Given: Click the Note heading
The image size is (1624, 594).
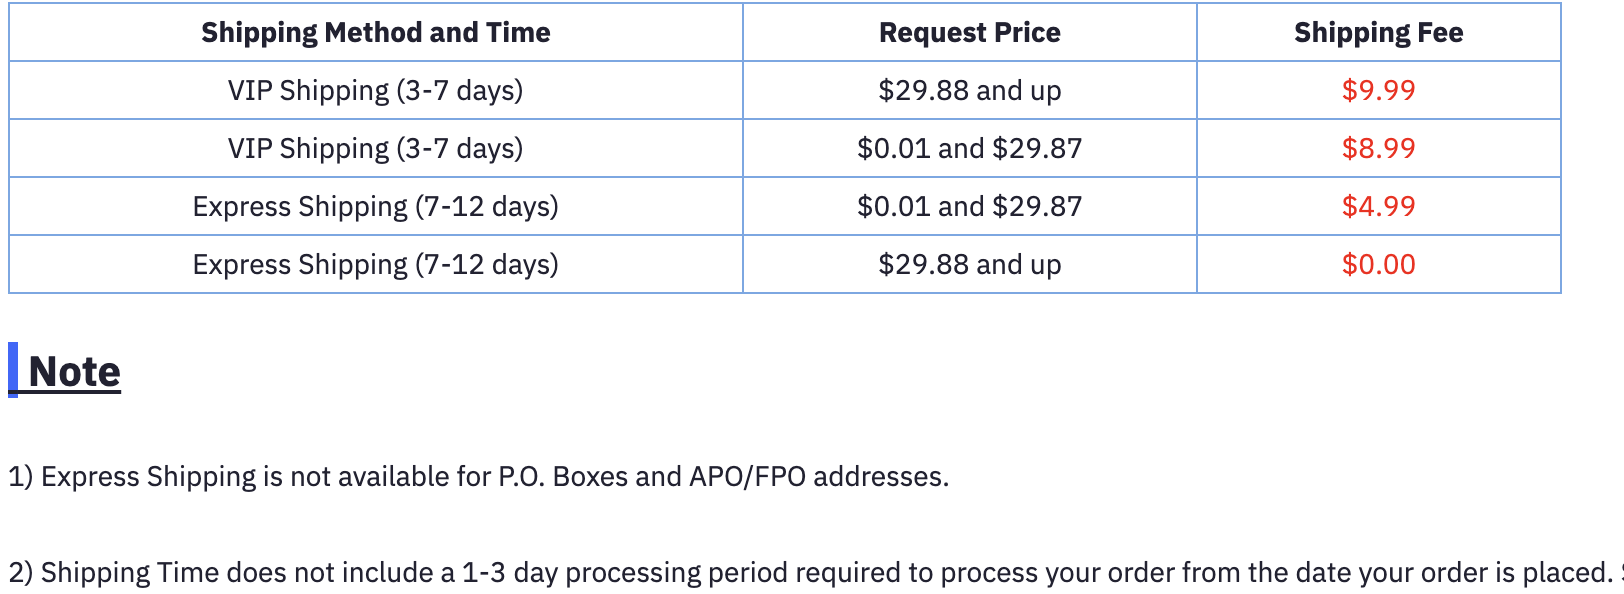Looking at the screenshot, I should click(x=74, y=372).
